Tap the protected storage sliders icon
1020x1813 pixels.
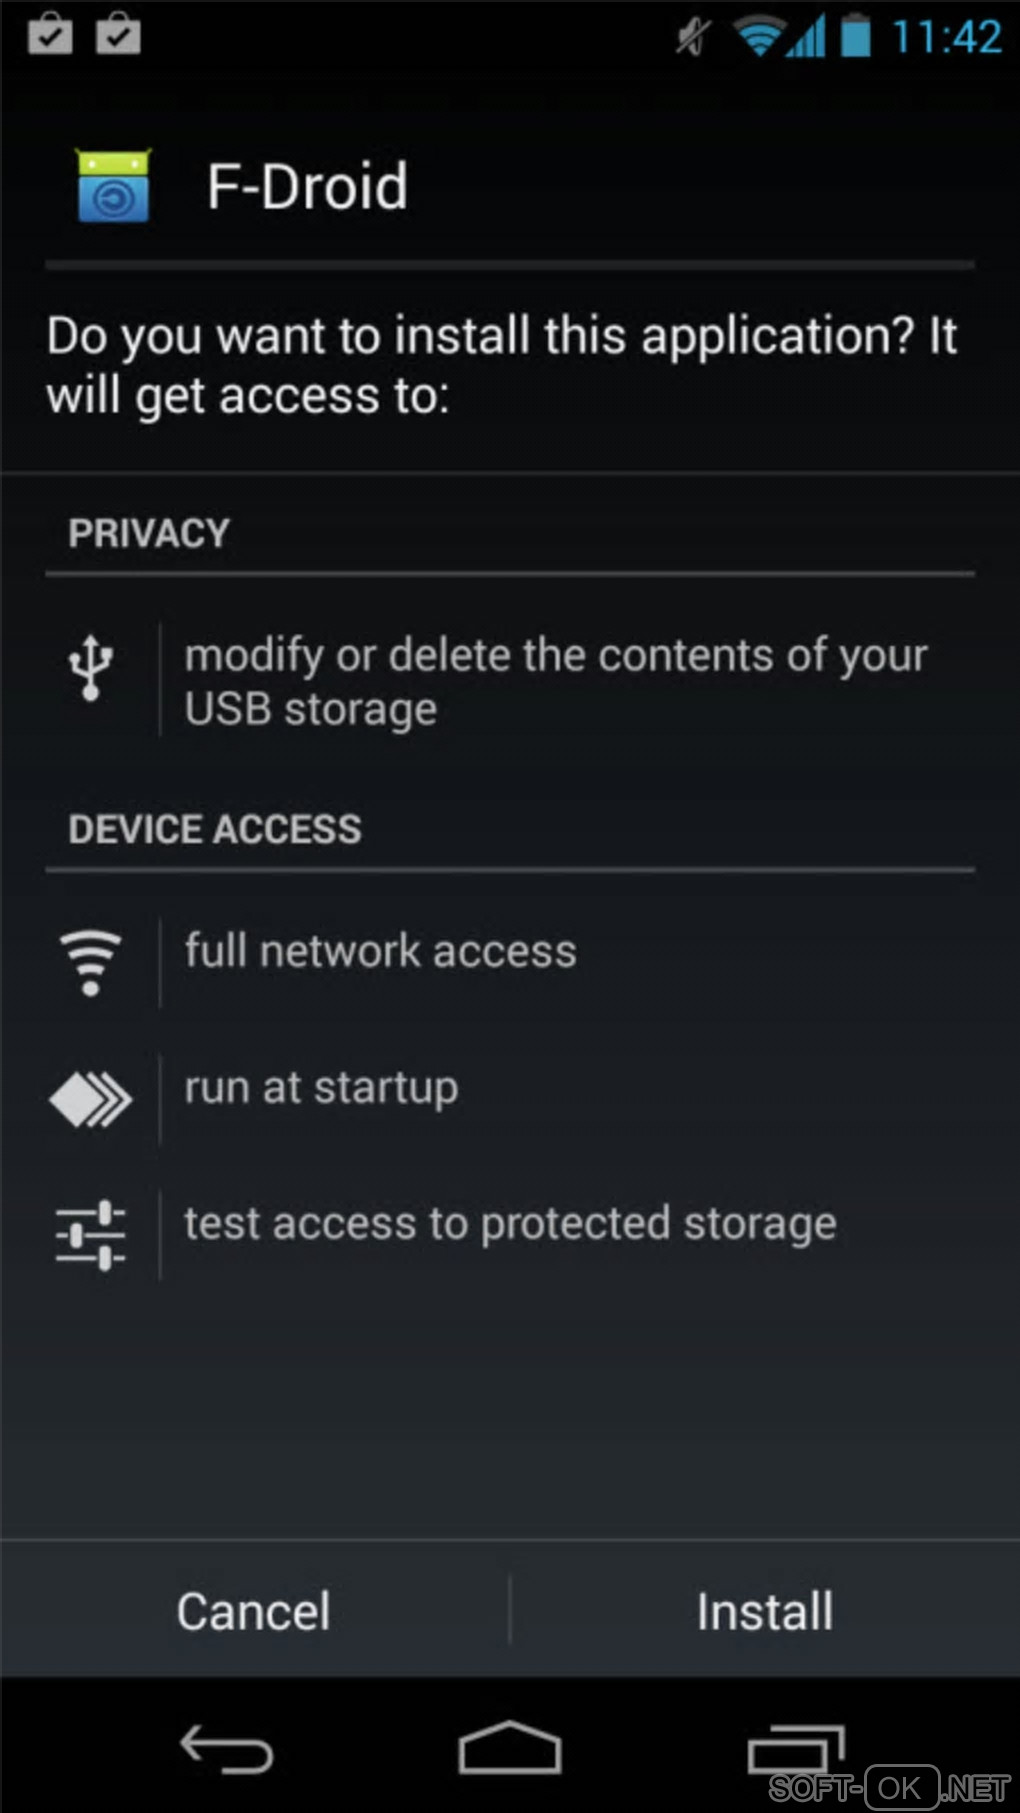pyautogui.click(x=91, y=1235)
